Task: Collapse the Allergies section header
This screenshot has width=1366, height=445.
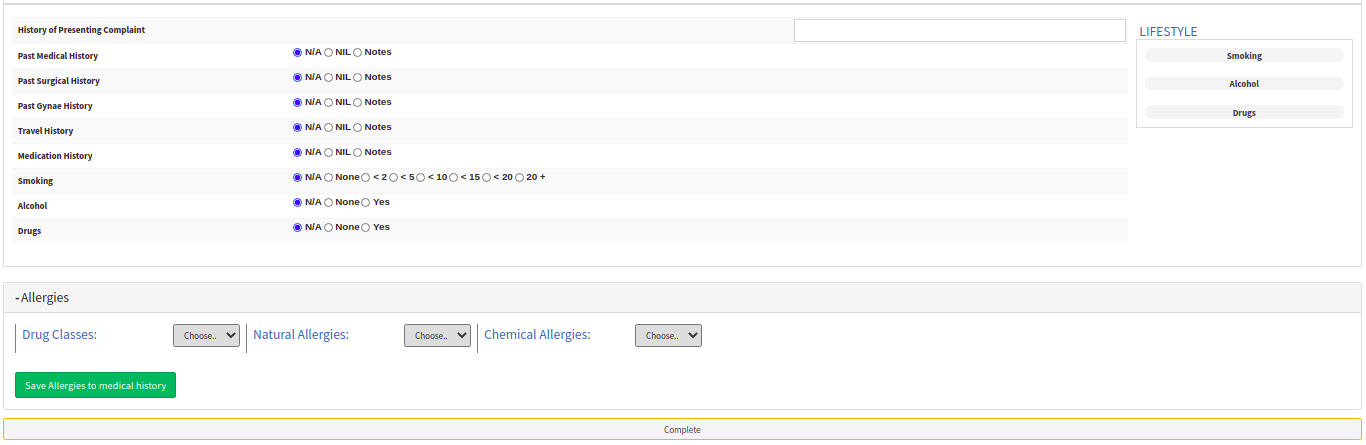Action: click(x=42, y=298)
